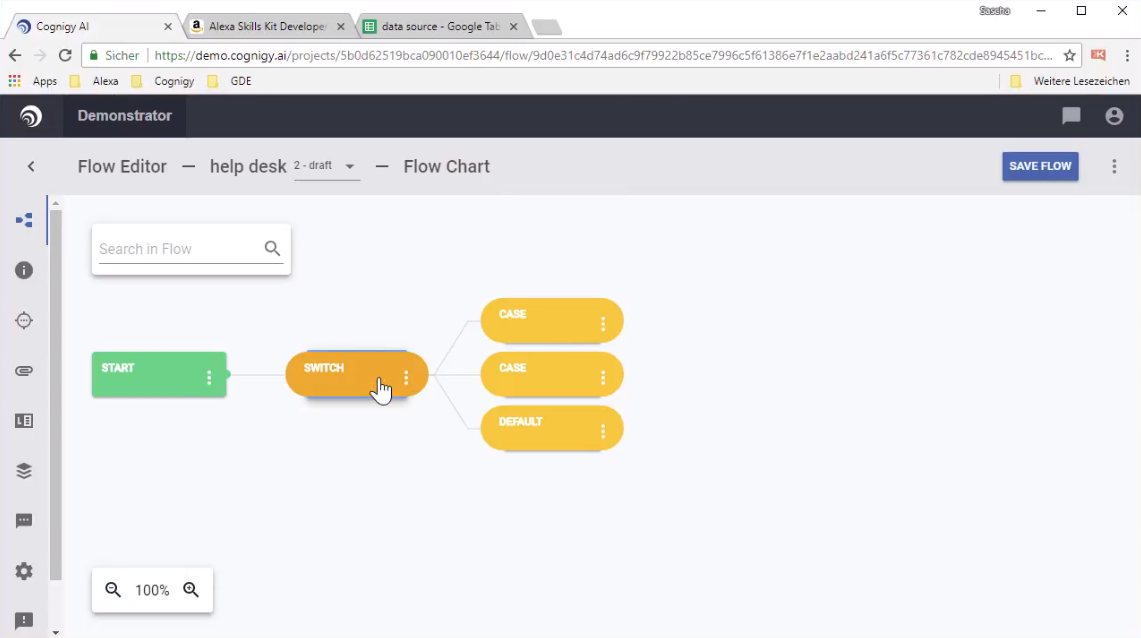Open the crosshair intents icon in sidebar
Image resolution: width=1141 pixels, height=638 pixels.
coord(24,321)
